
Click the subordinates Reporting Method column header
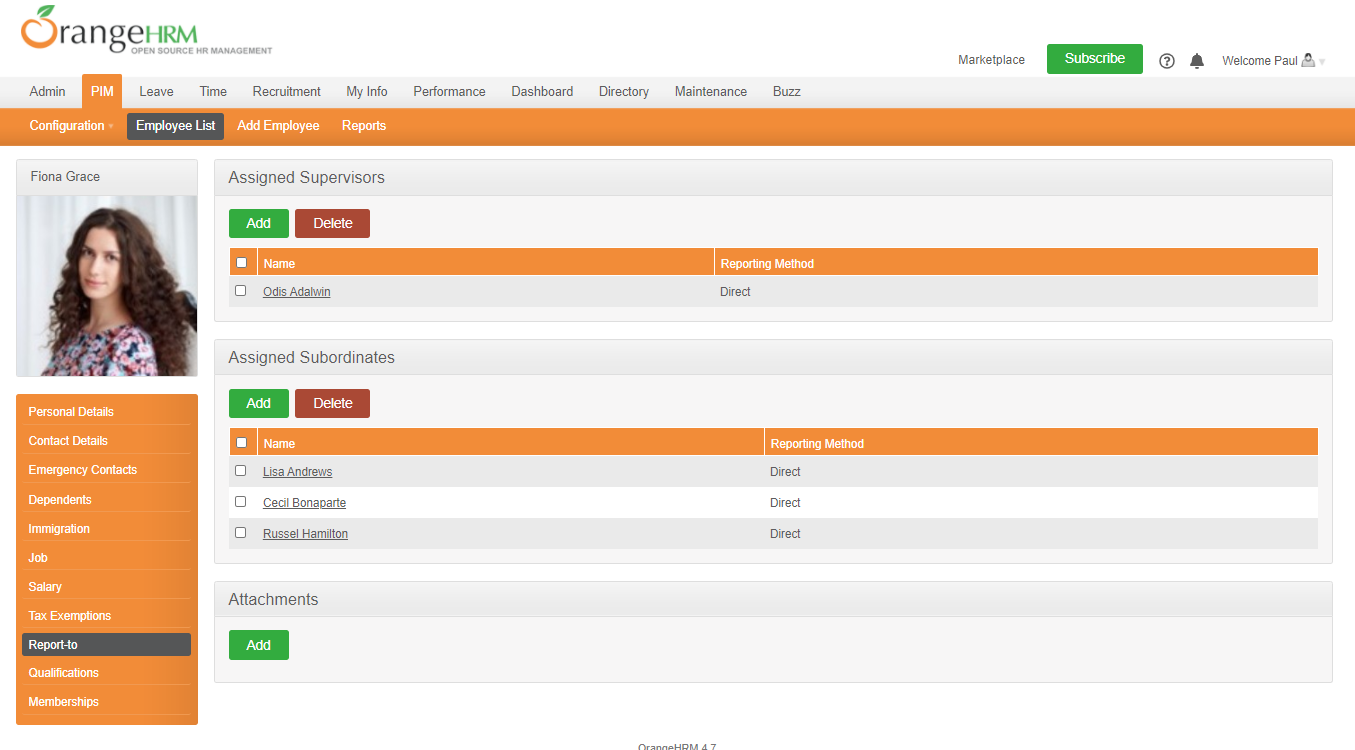pyautogui.click(x=817, y=444)
